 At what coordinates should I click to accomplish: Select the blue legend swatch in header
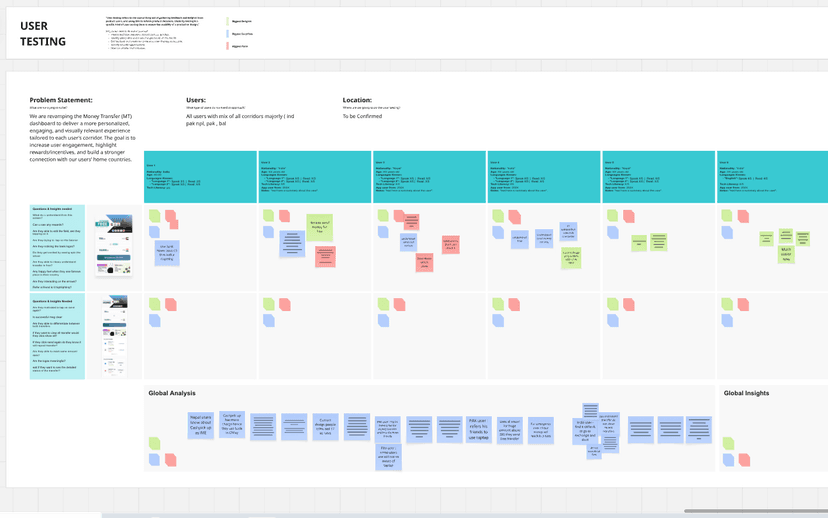coord(228,34)
